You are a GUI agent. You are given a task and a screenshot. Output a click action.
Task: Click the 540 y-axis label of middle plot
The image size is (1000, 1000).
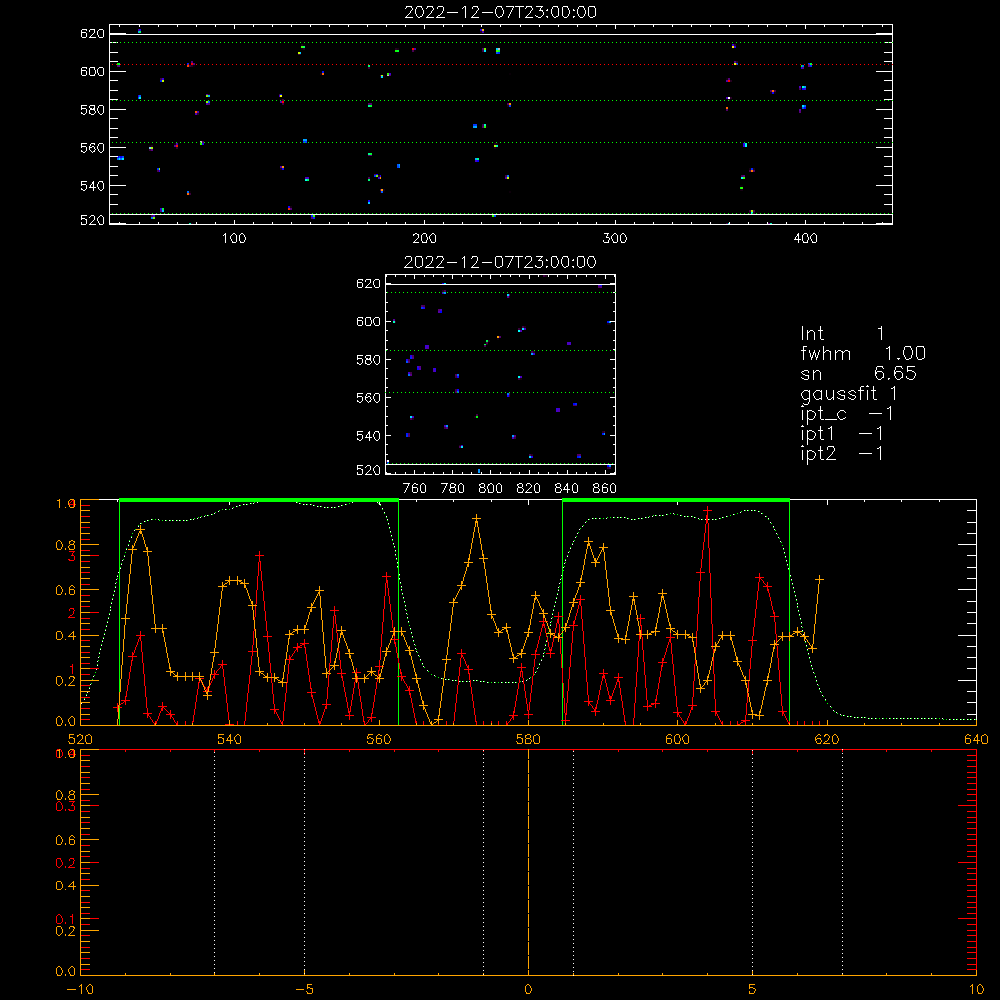click(368, 436)
